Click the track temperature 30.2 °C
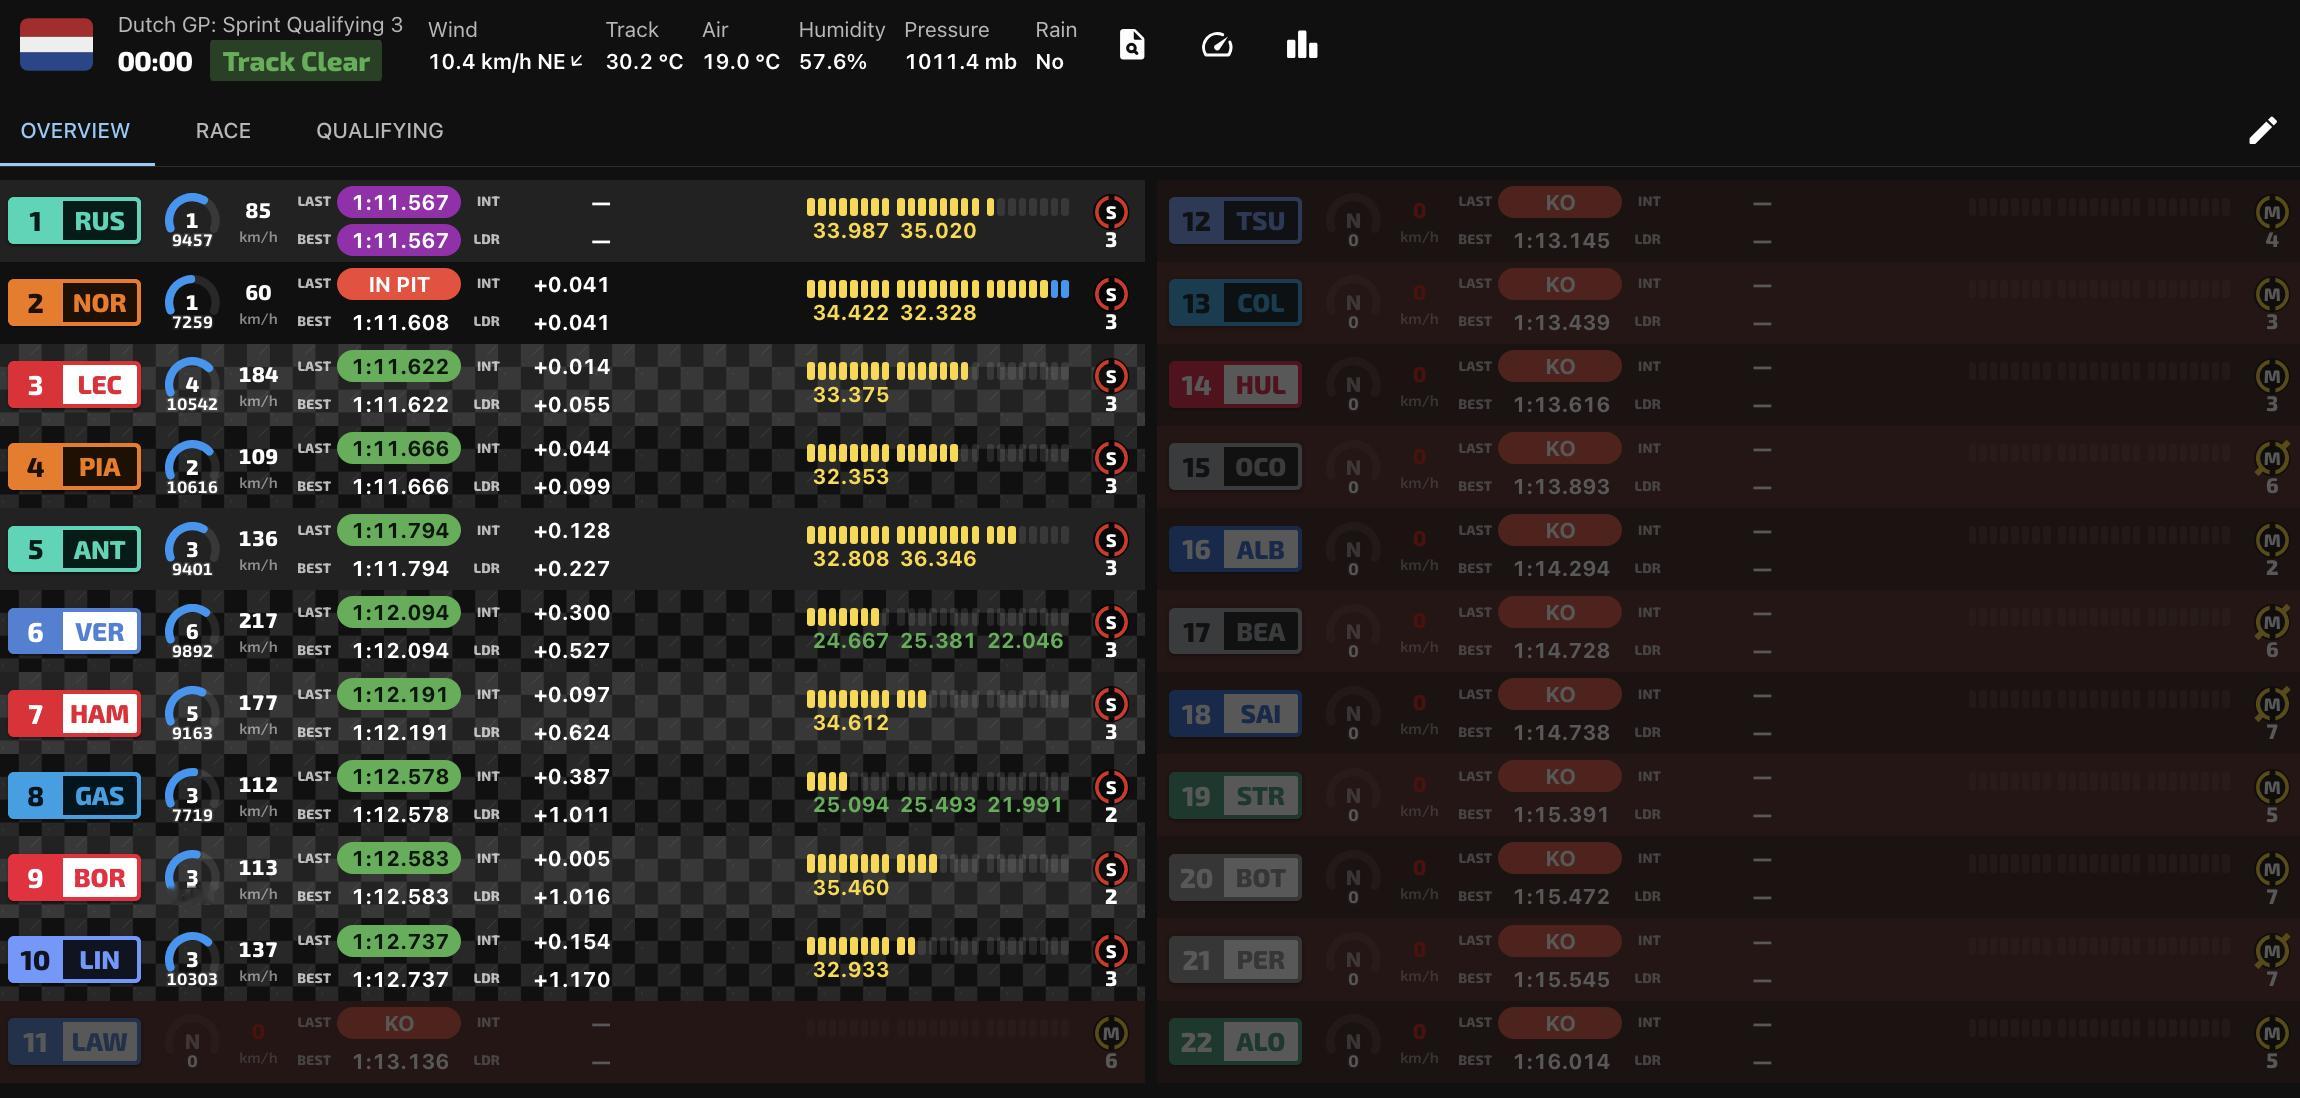2300x1098 pixels. 644,62
